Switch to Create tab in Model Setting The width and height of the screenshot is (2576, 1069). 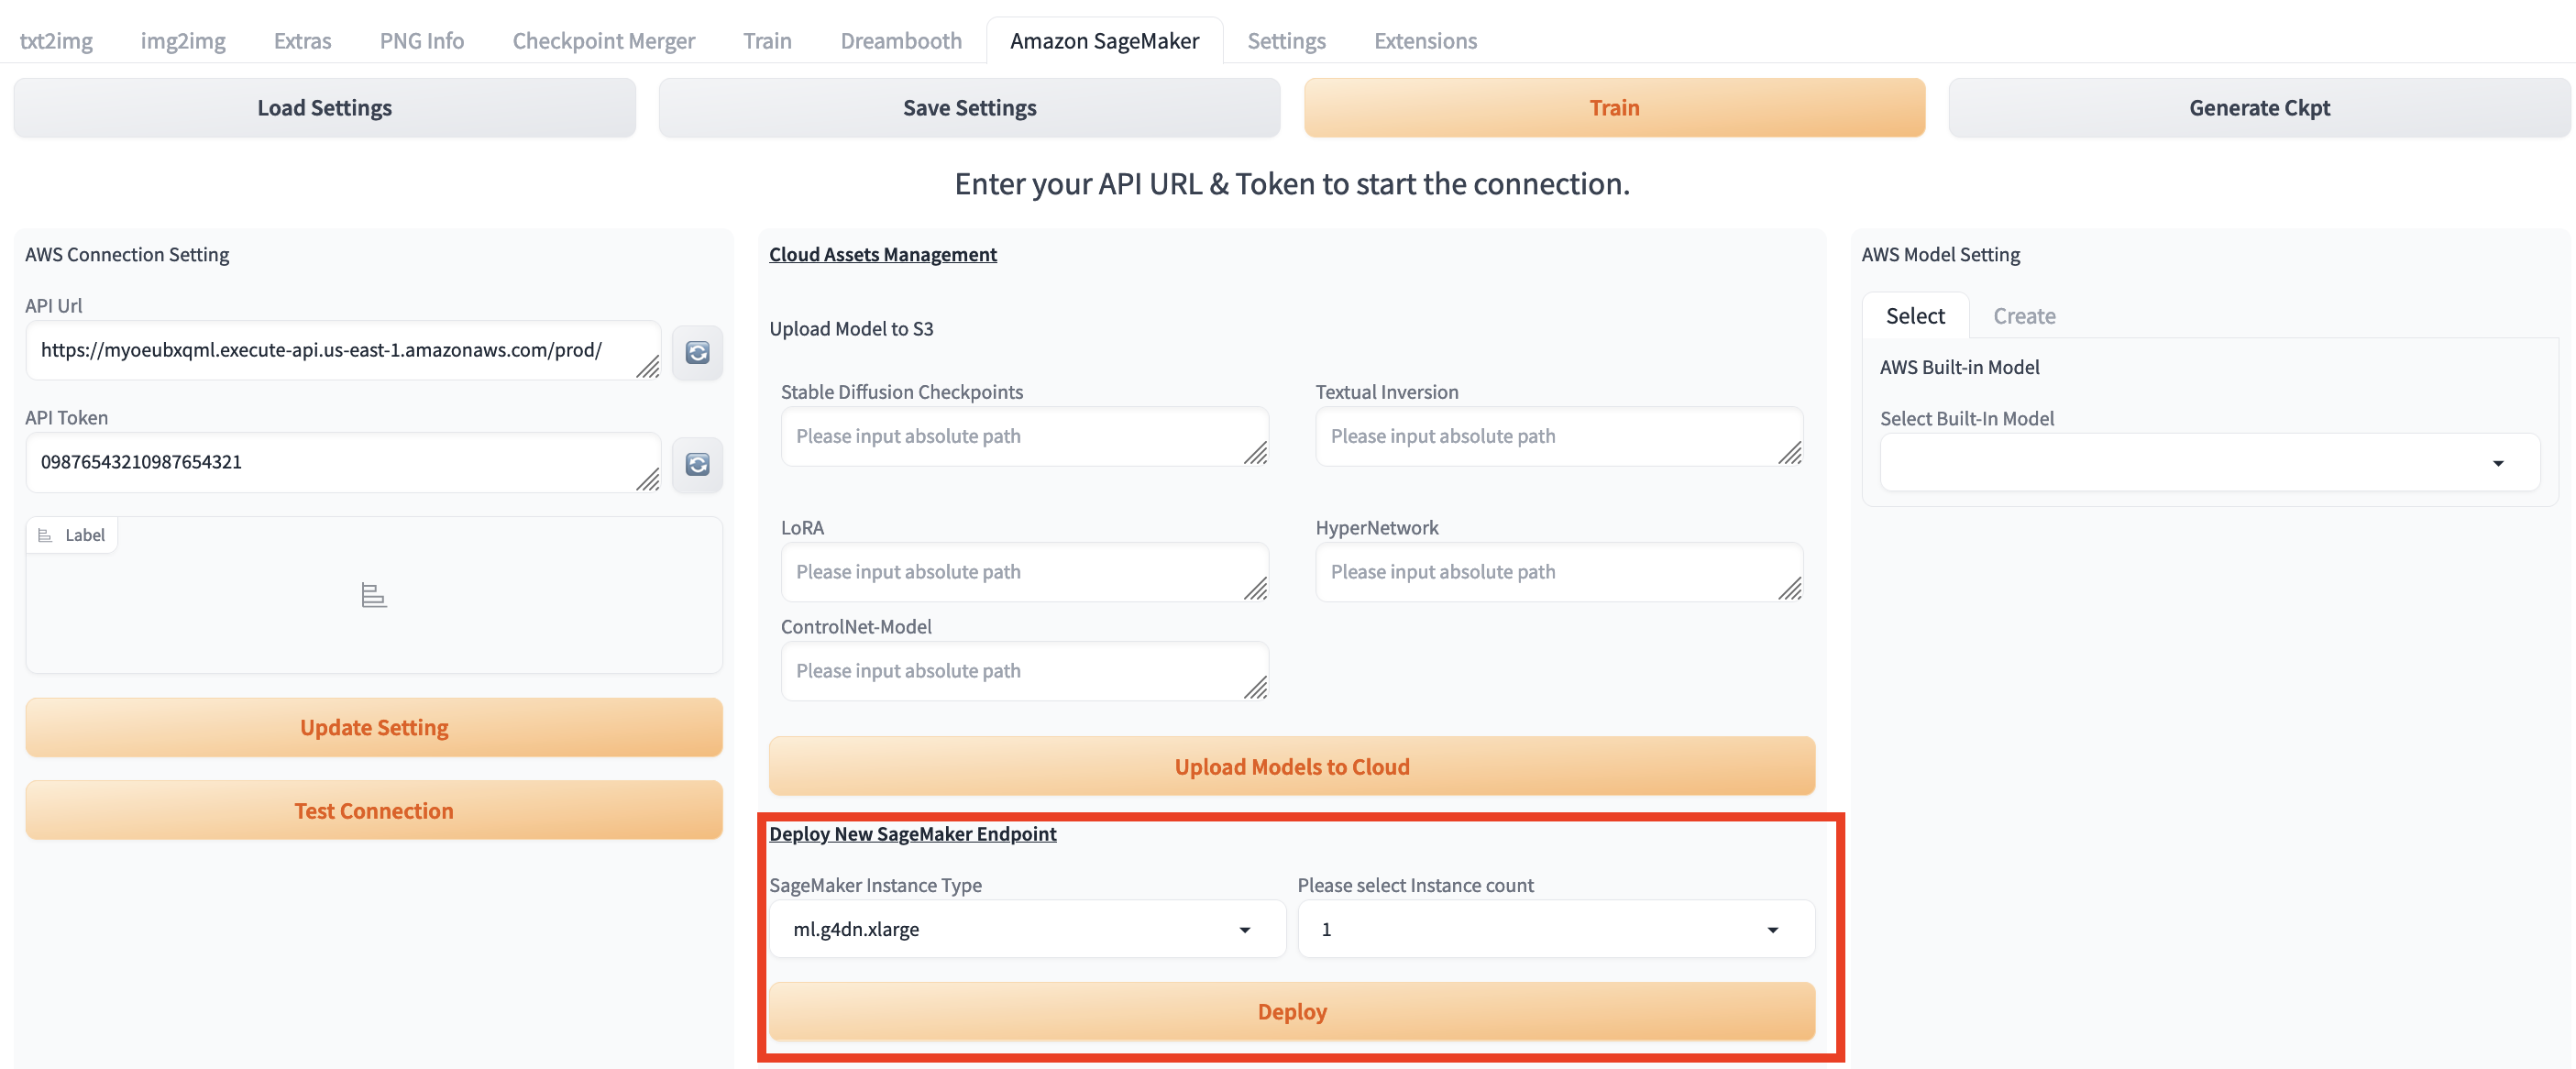[2023, 316]
